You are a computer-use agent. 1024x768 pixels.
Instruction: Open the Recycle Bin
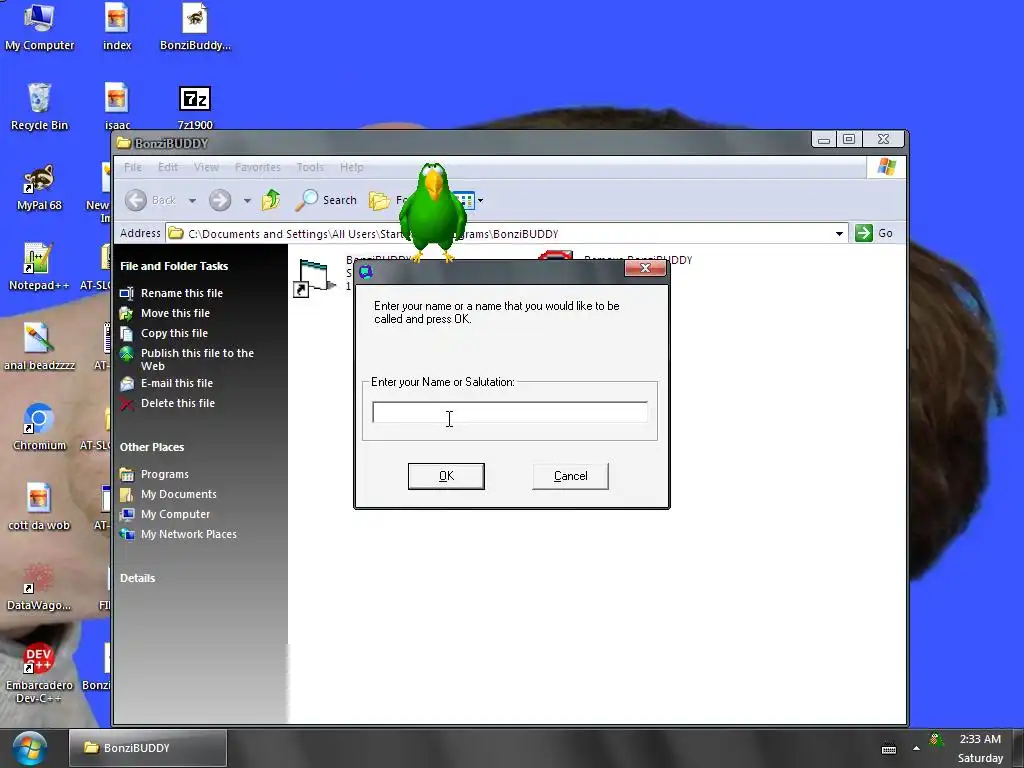pos(39,106)
